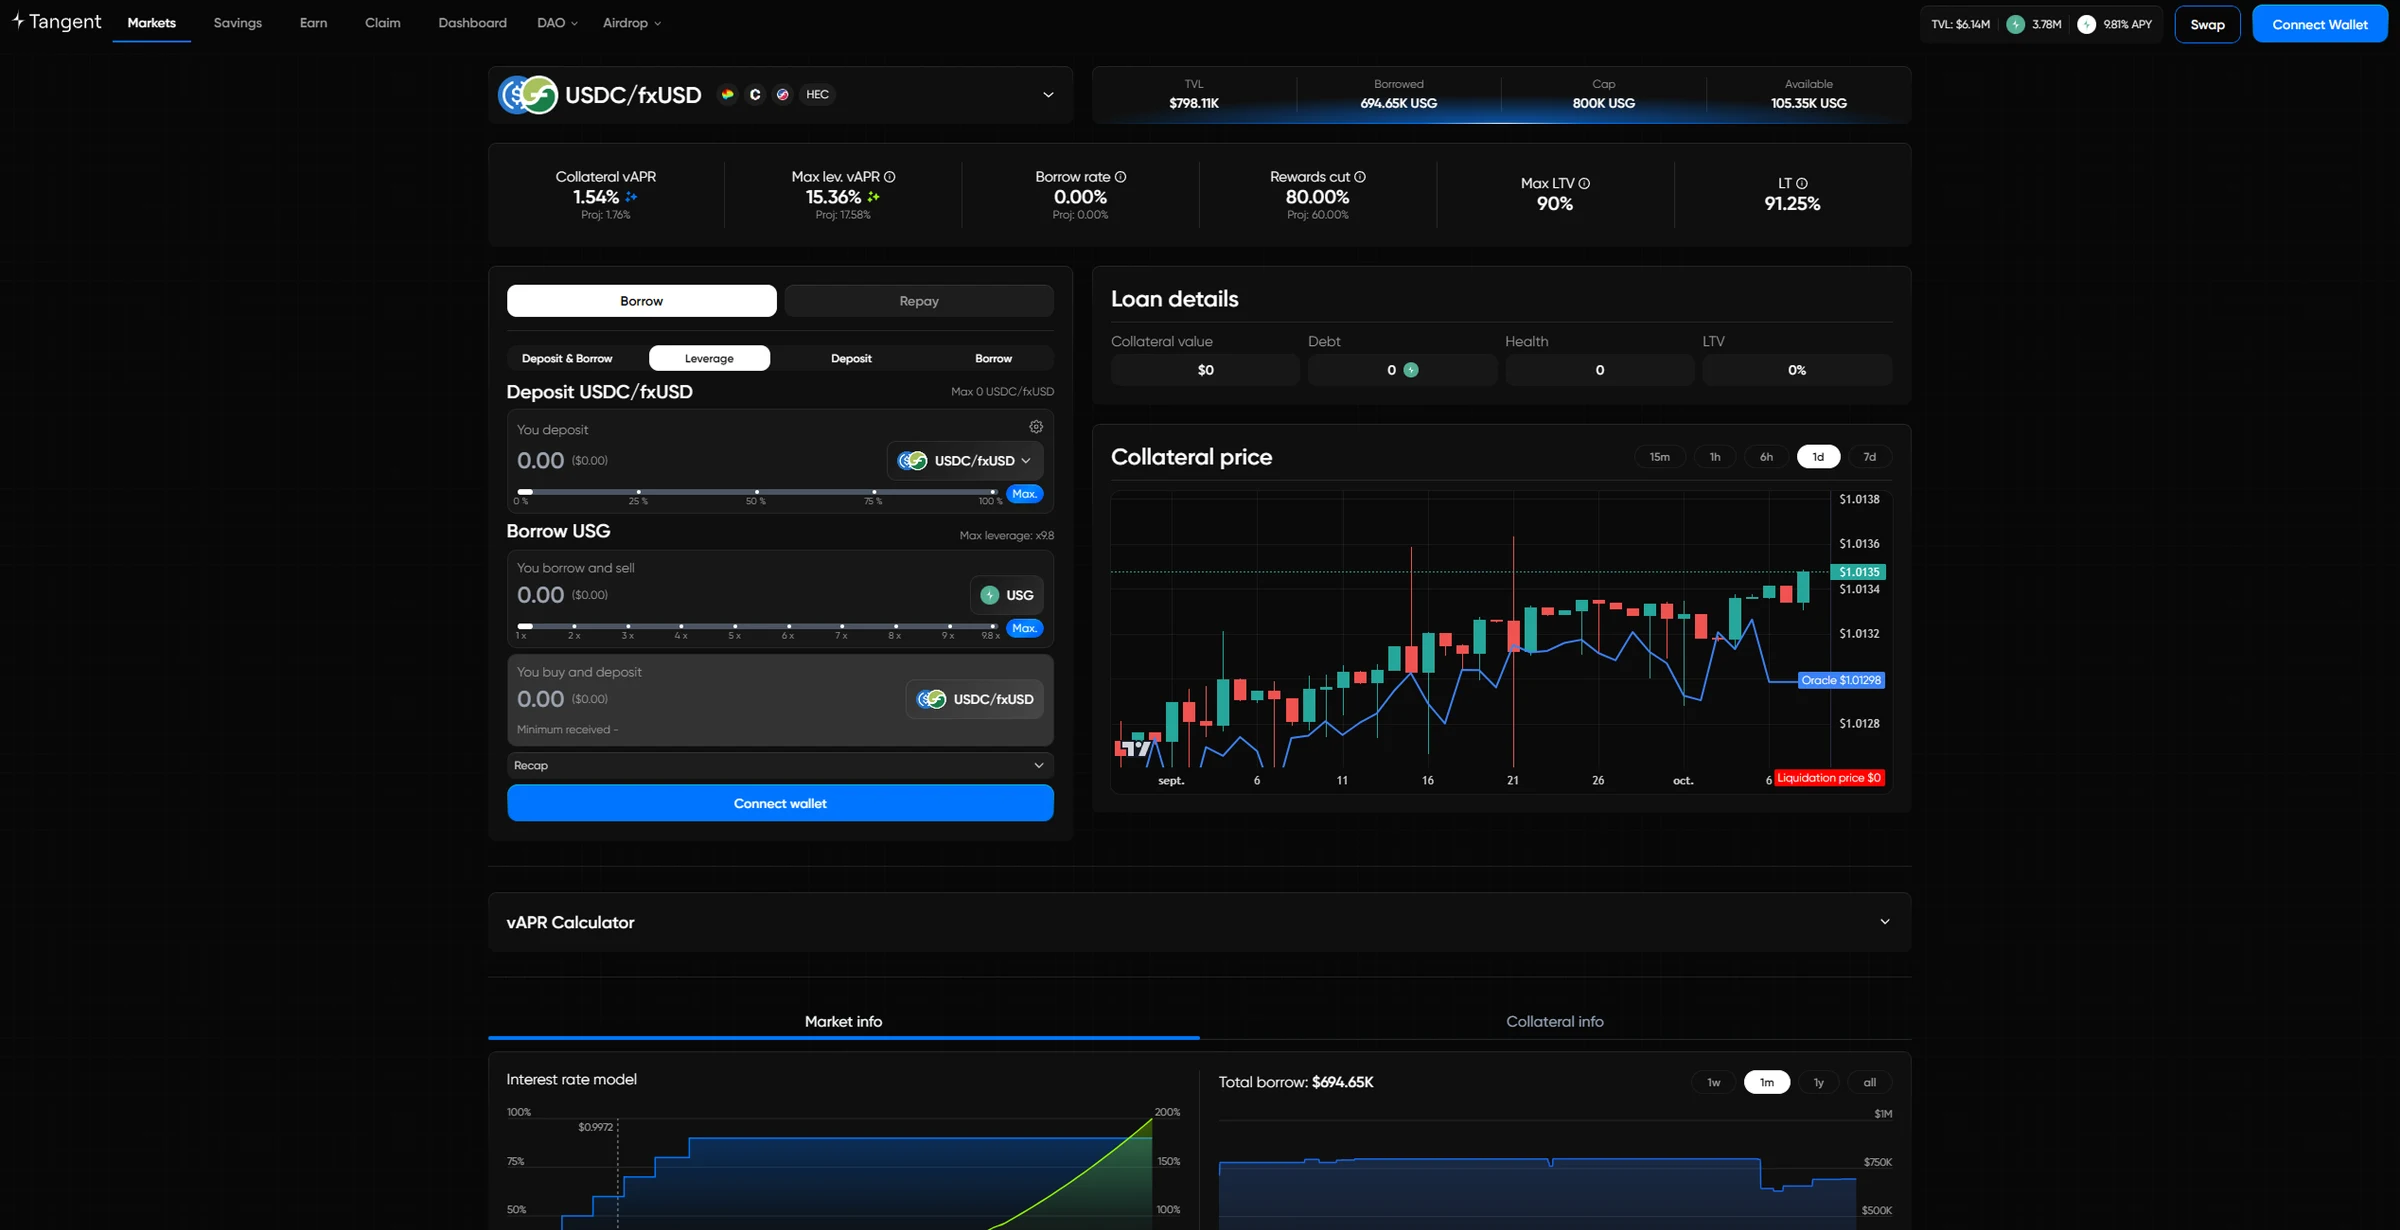Viewport: 2400px width, 1230px height.
Task: Click info icon beside Max lev. vAPR
Action: pos(890,177)
